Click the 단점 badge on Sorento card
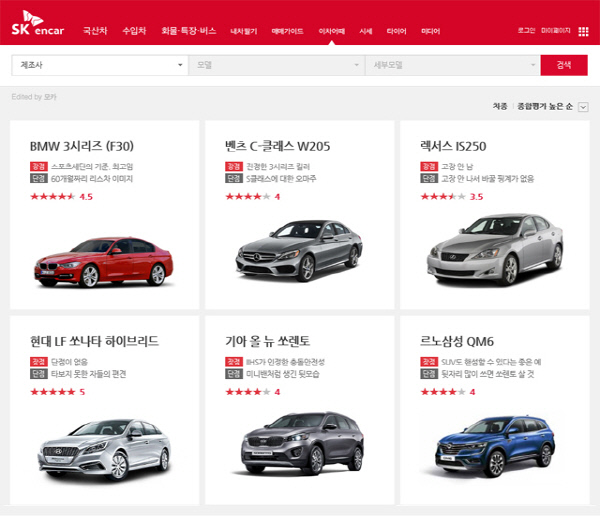This screenshot has height=516, width=600. [x=234, y=374]
